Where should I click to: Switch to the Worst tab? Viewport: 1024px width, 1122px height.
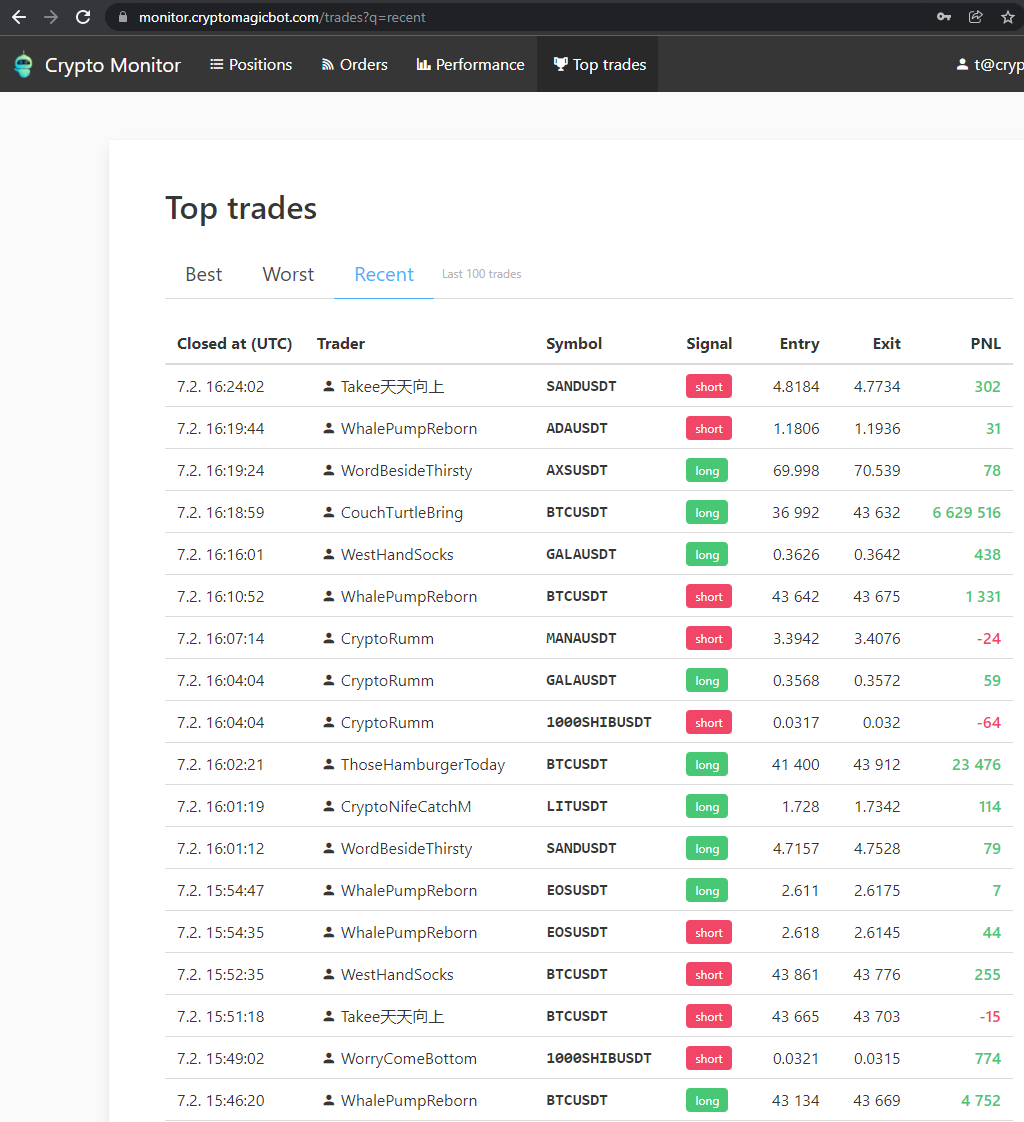click(x=288, y=274)
